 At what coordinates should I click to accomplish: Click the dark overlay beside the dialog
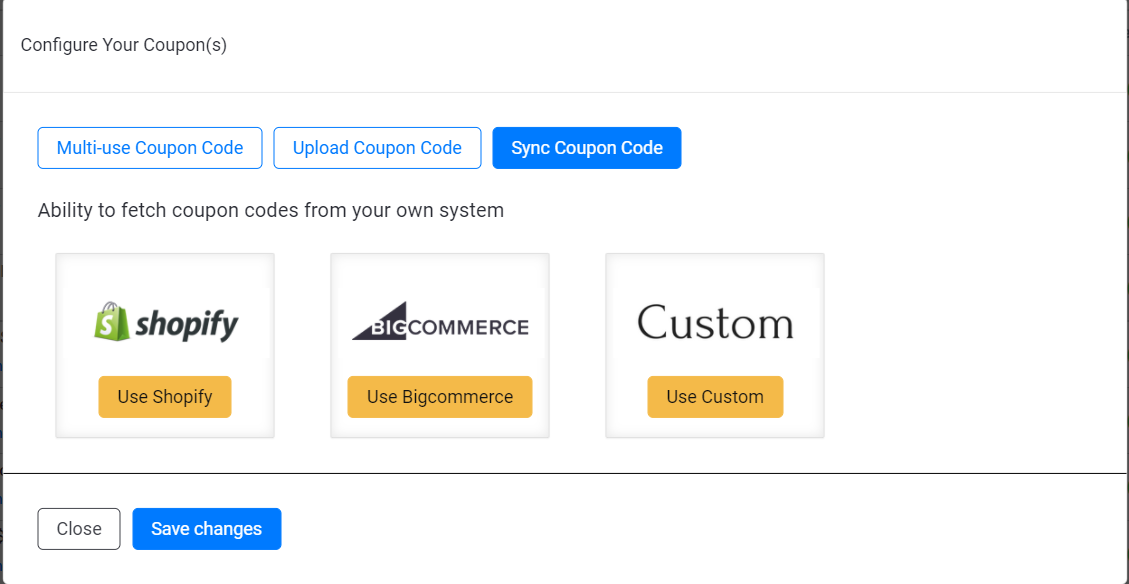point(3,300)
